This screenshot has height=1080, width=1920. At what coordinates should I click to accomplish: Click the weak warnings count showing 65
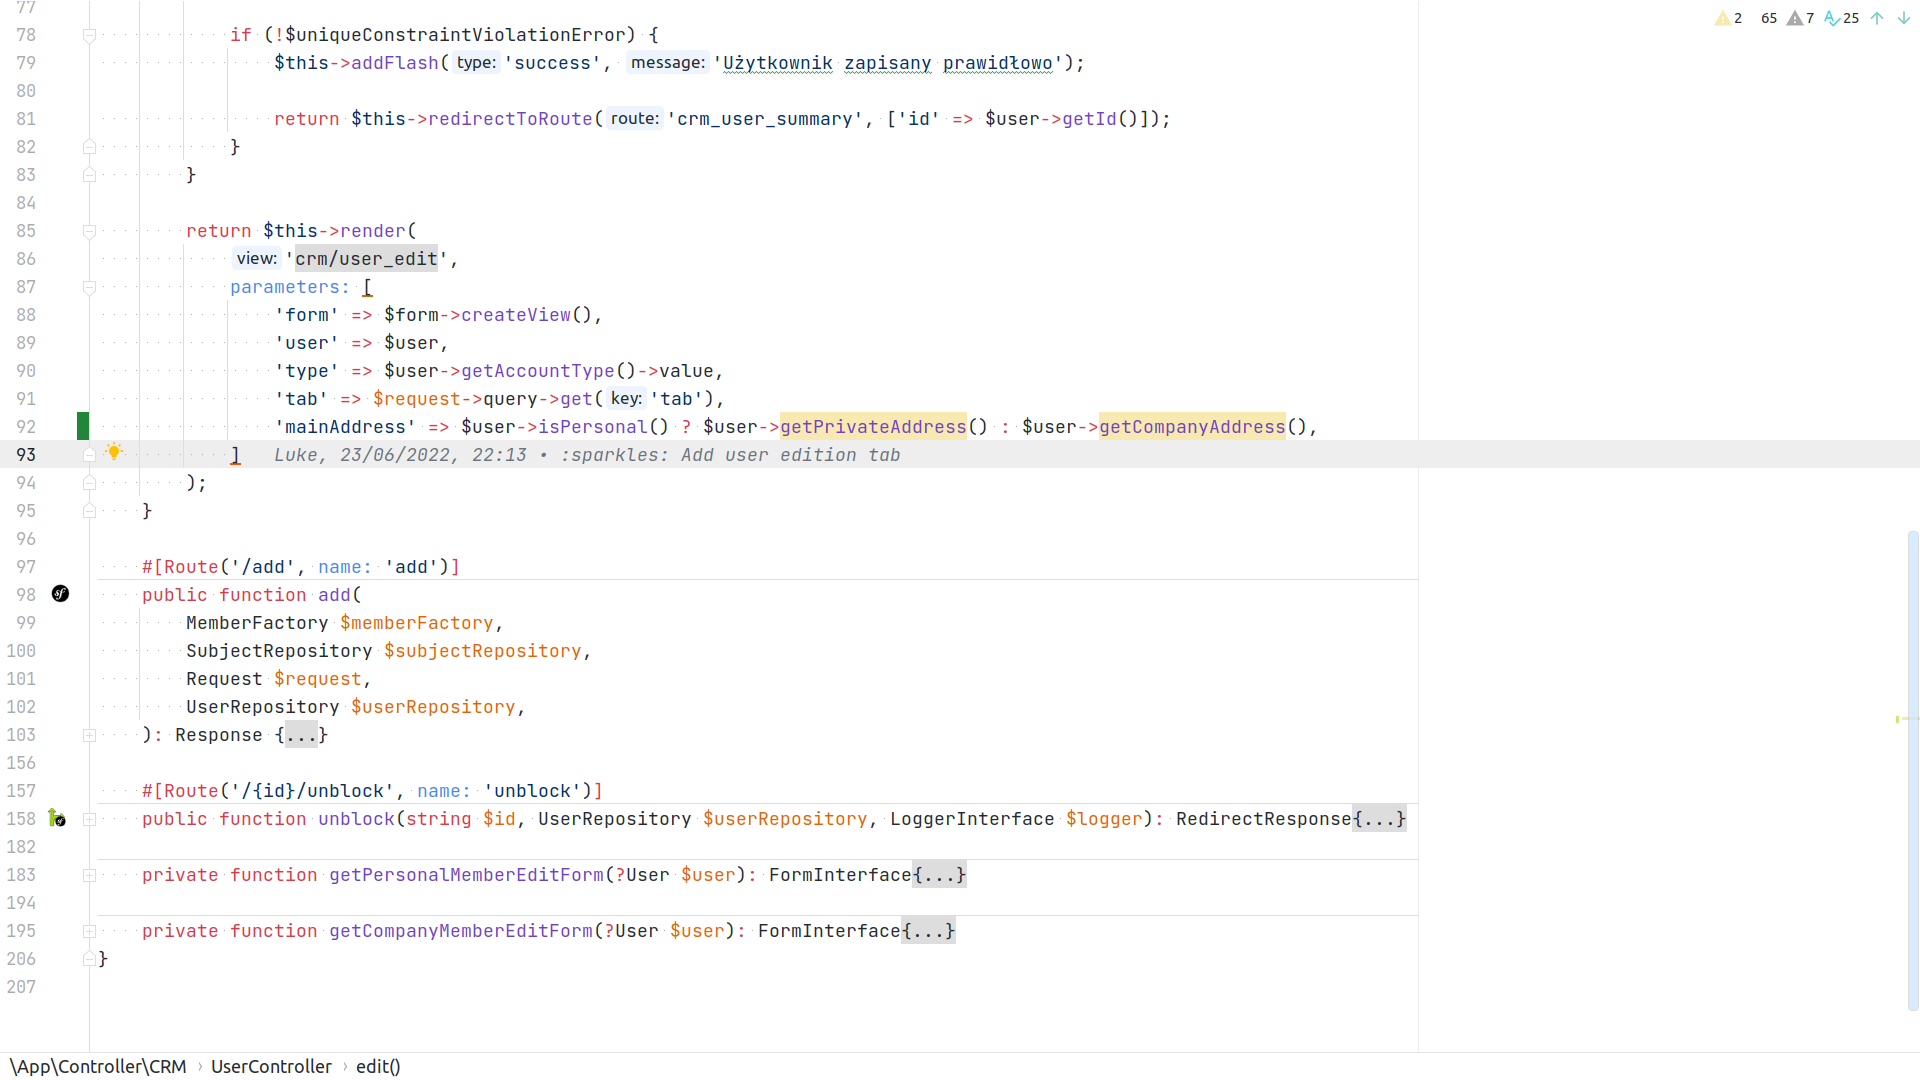[x=1768, y=18]
